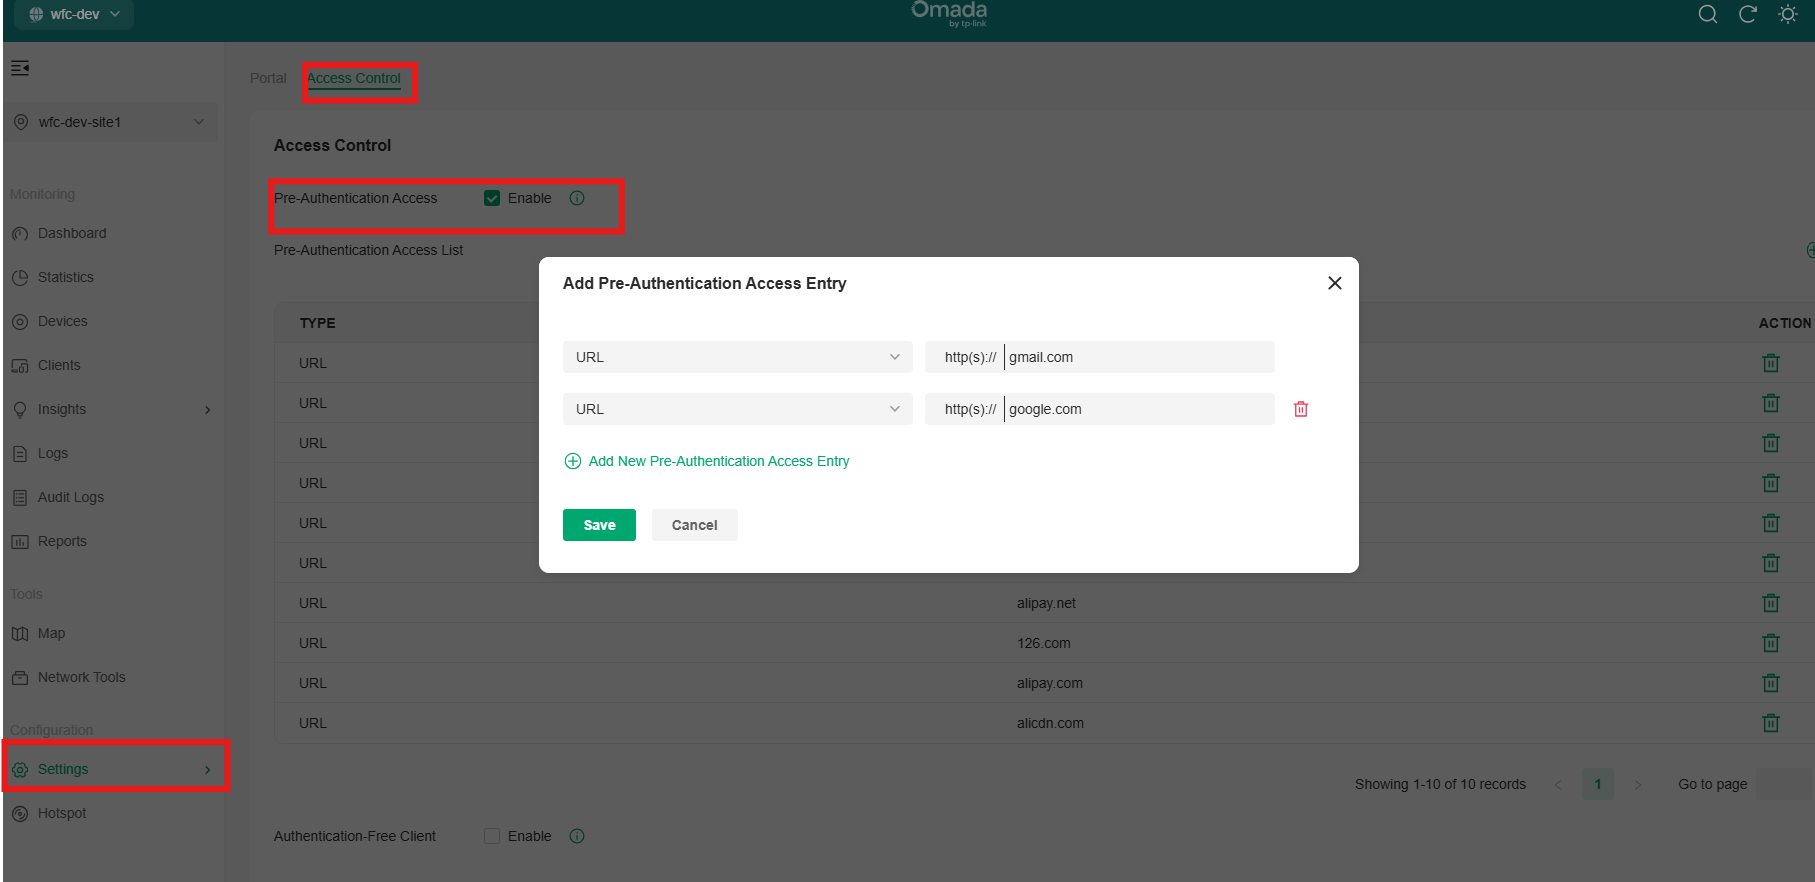The image size is (1815, 882).
Task: Click the gmail.com URL input field
Action: click(x=1136, y=357)
